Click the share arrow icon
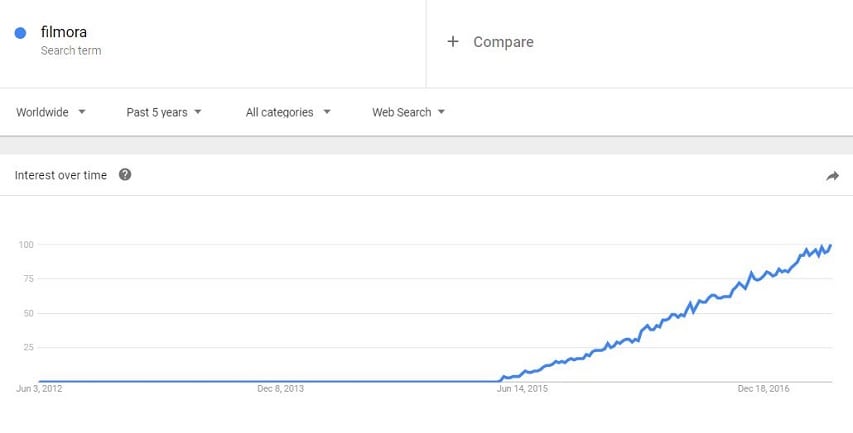The width and height of the screenshot is (853, 433). coord(832,176)
